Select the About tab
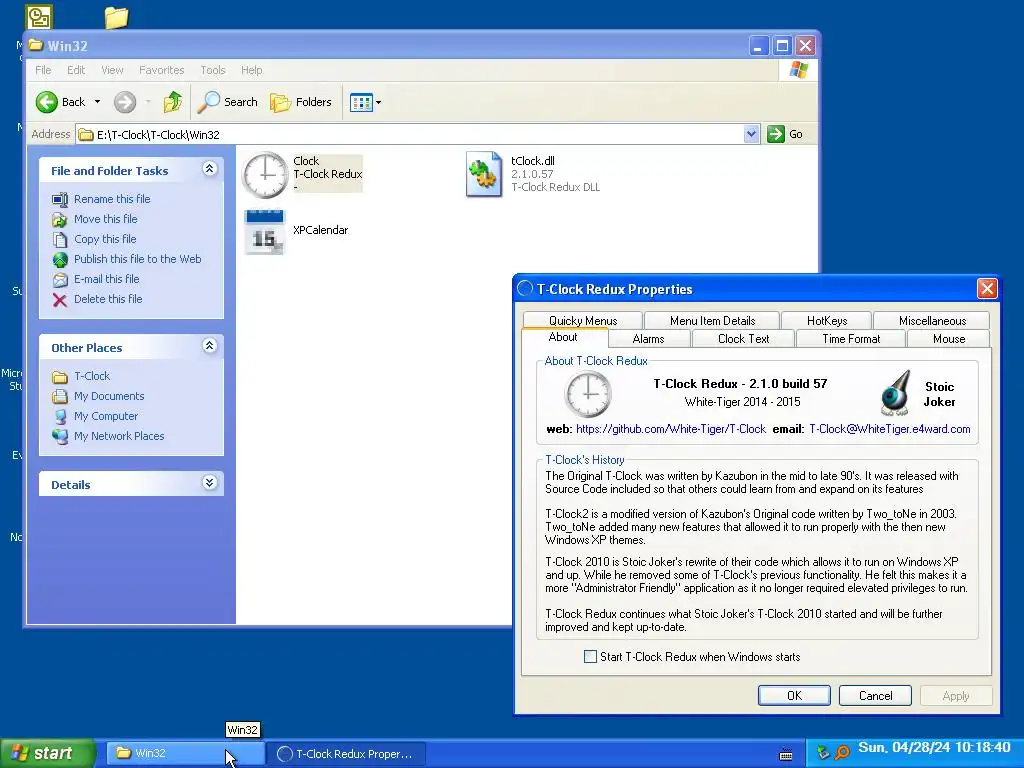Image resolution: width=1024 pixels, height=768 pixels. pos(563,337)
